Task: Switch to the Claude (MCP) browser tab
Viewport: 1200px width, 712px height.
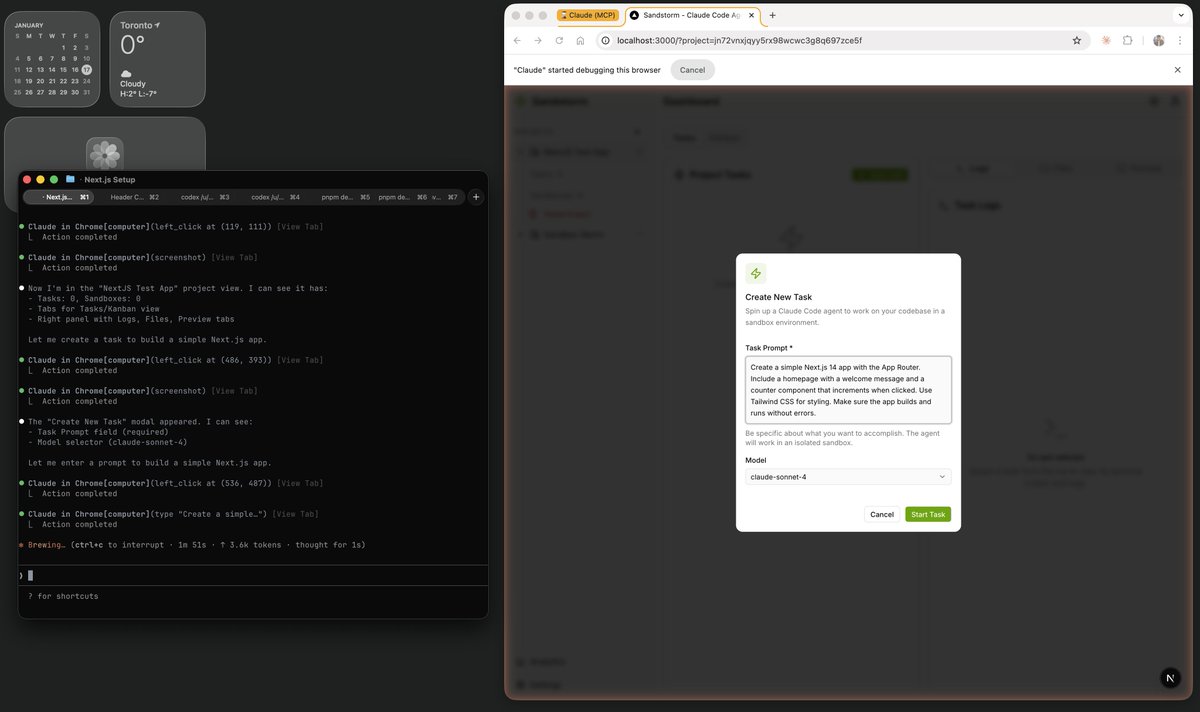Action: pos(588,15)
